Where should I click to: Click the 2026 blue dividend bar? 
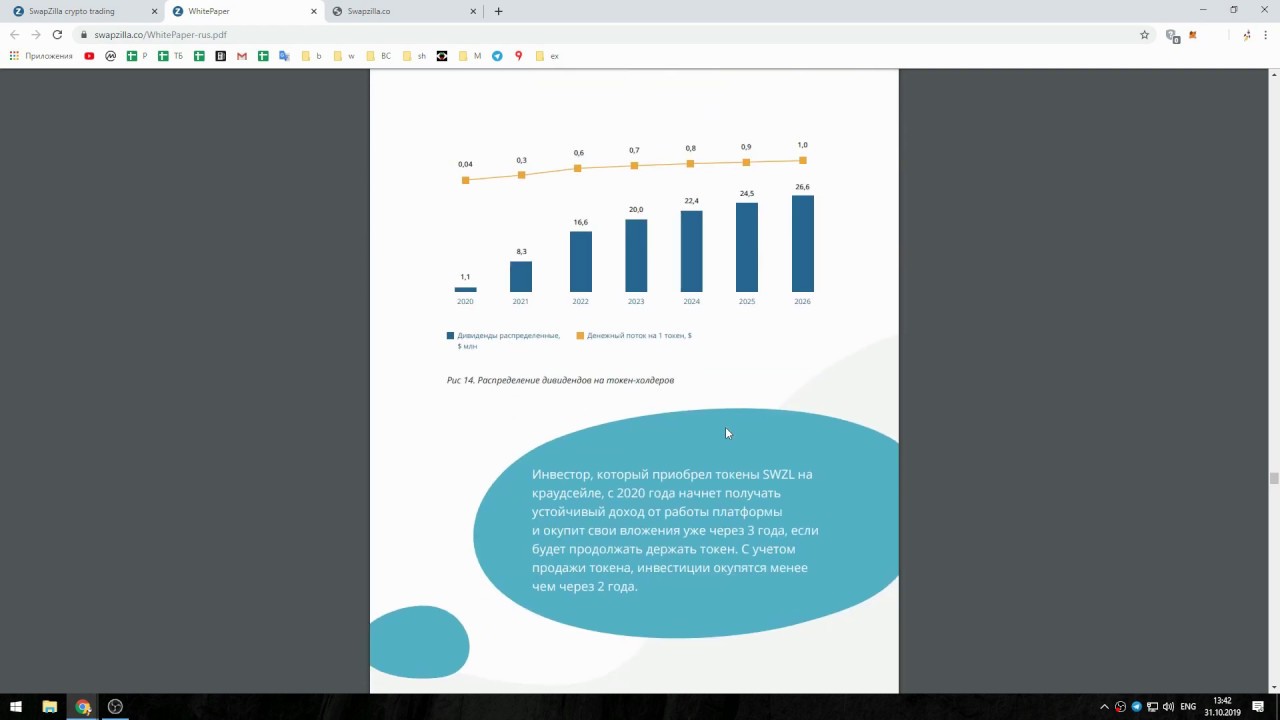[802, 243]
